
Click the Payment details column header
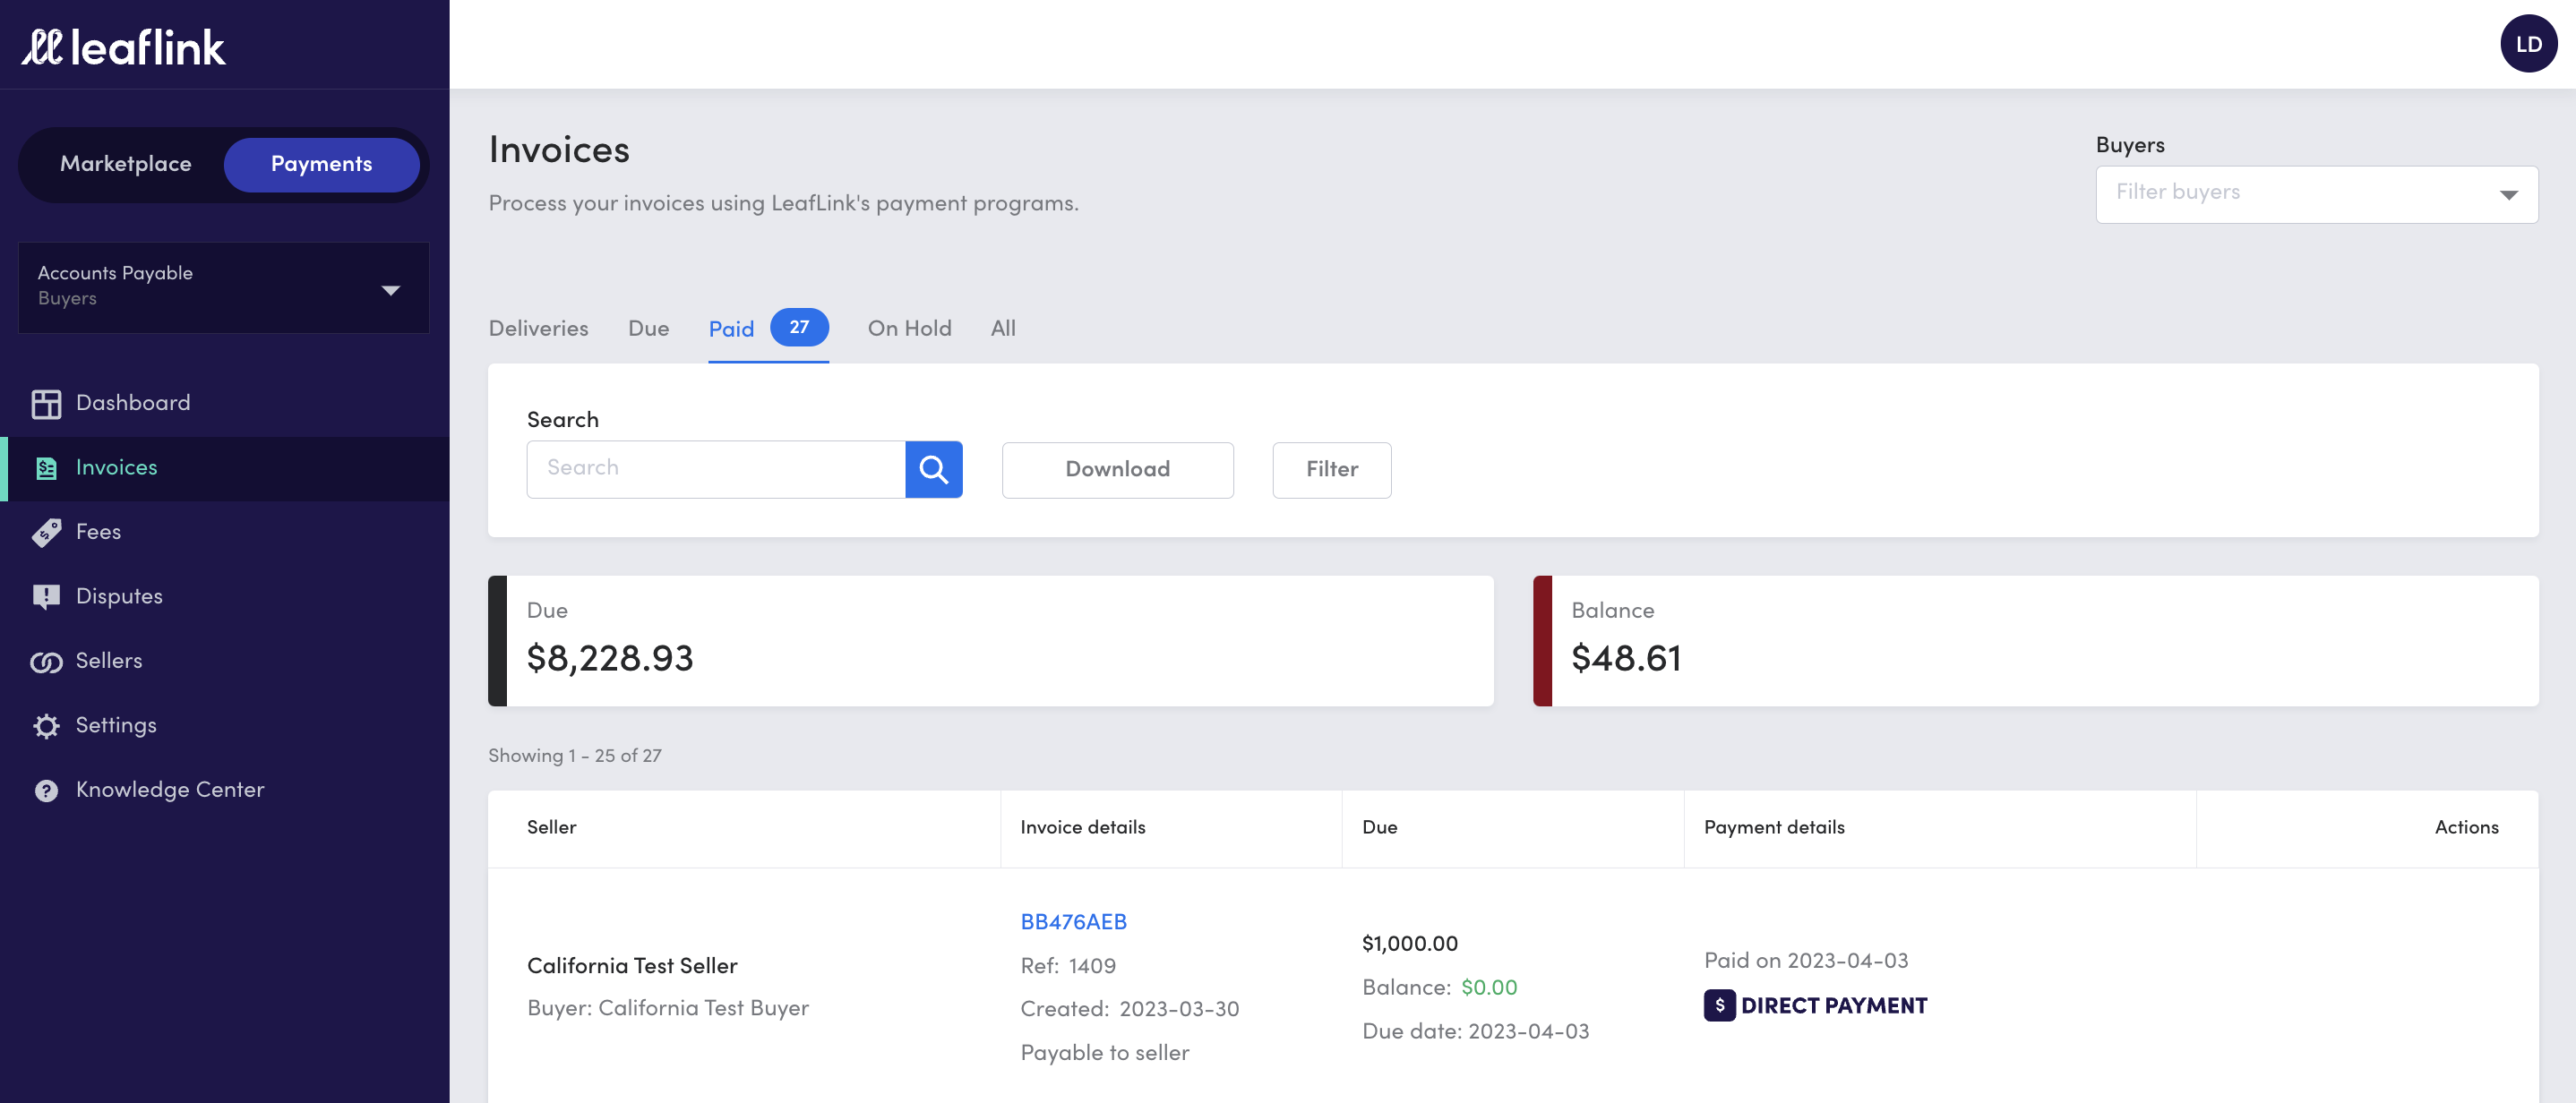[x=1774, y=828]
